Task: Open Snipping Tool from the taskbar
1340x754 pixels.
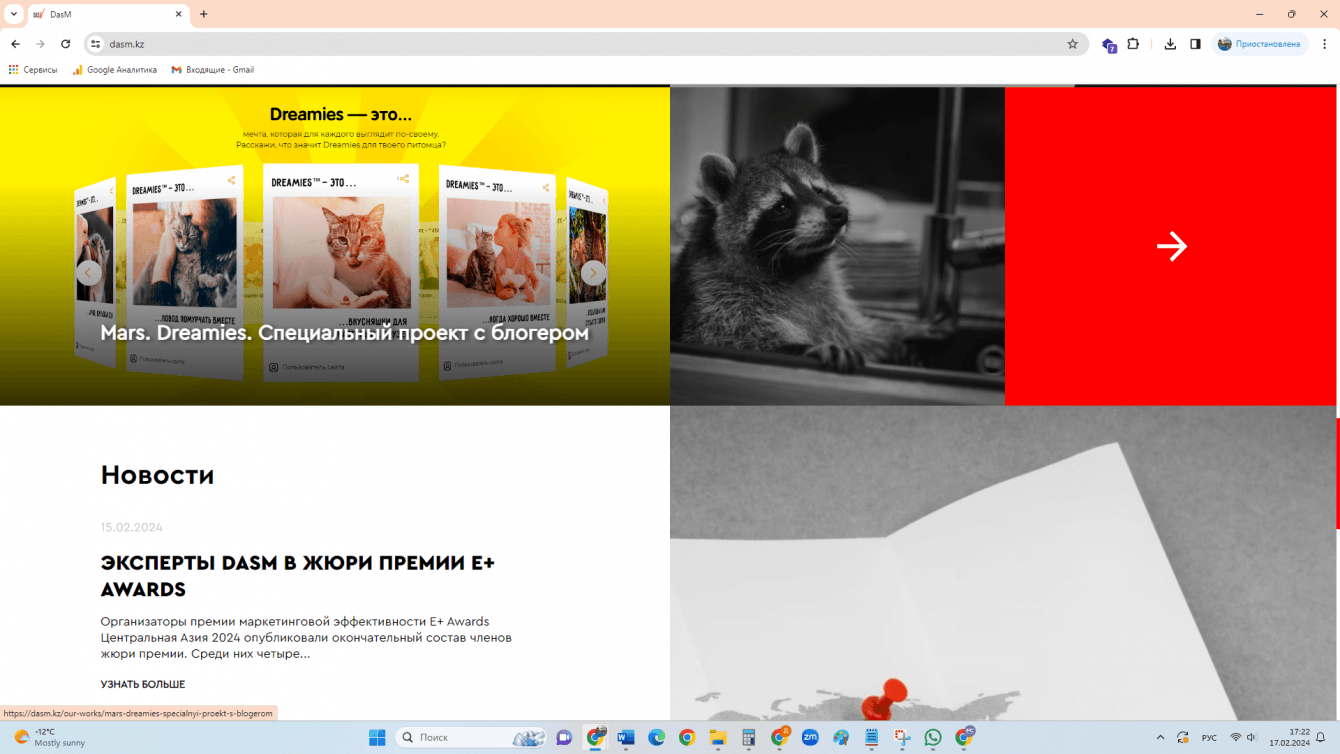Action: pos(902,738)
